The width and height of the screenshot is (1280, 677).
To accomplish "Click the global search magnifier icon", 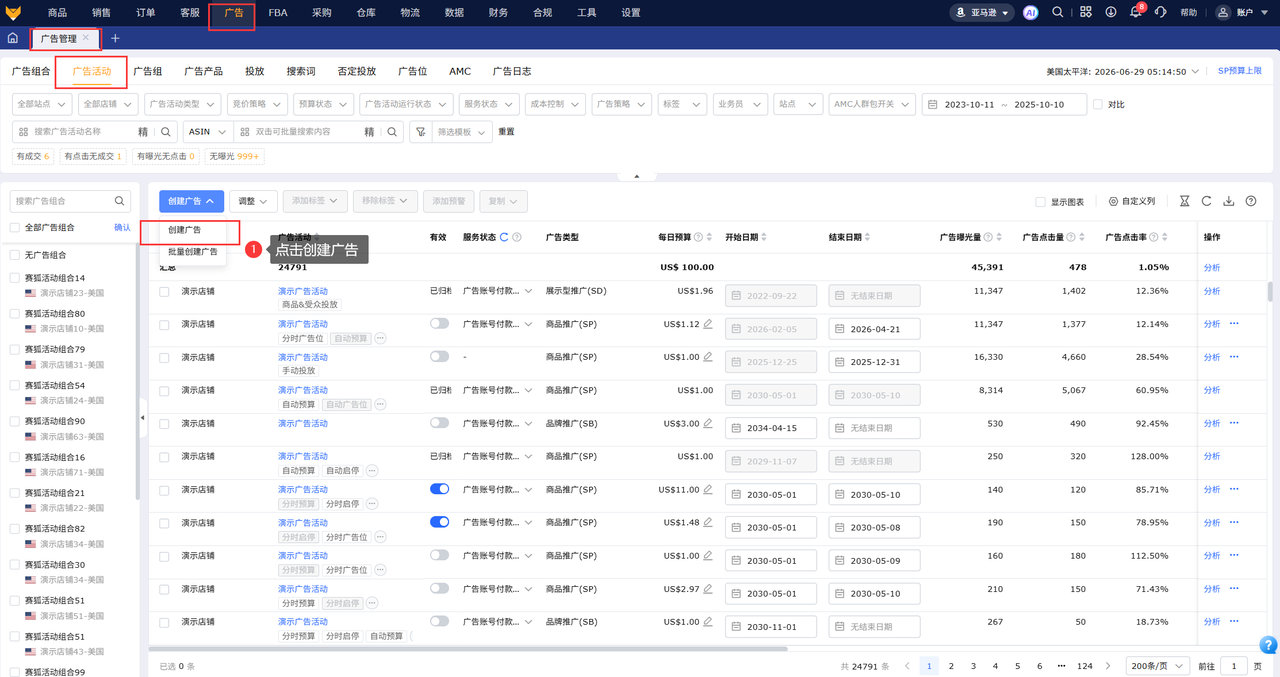I will 1057,12.
